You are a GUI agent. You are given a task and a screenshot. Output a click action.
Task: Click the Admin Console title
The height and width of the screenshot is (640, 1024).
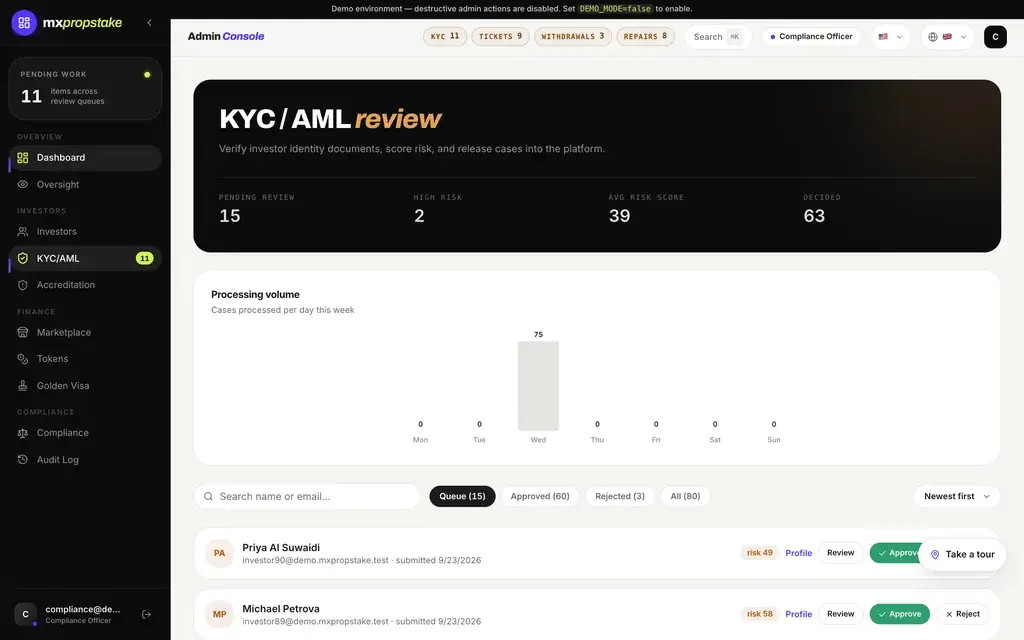tap(226, 36)
